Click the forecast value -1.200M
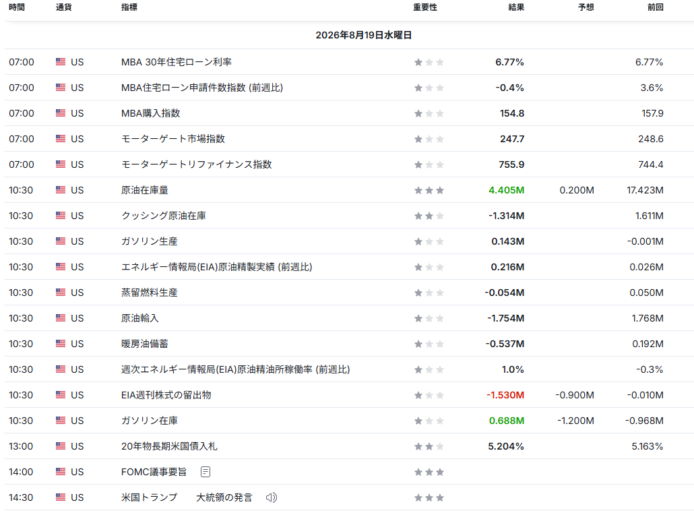Viewport: 694px width, 515px height. (575, 421)
